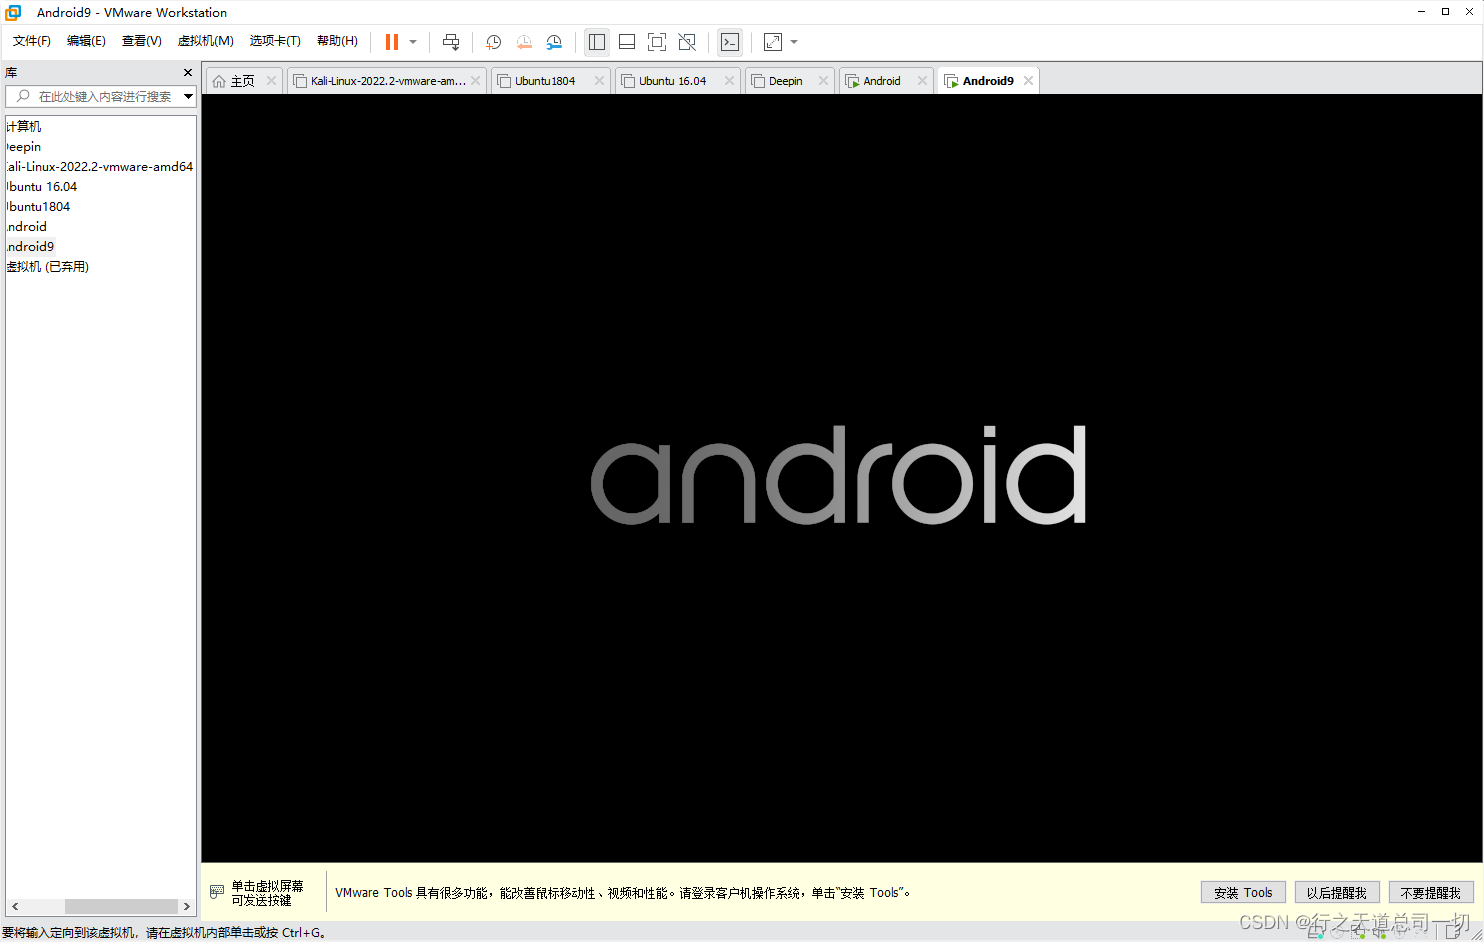Revert virtual machine to previous snapshot
Image resolution: width=1484 pixels, height=942 pixels.
pyautogui.click(x=524, y=42)
